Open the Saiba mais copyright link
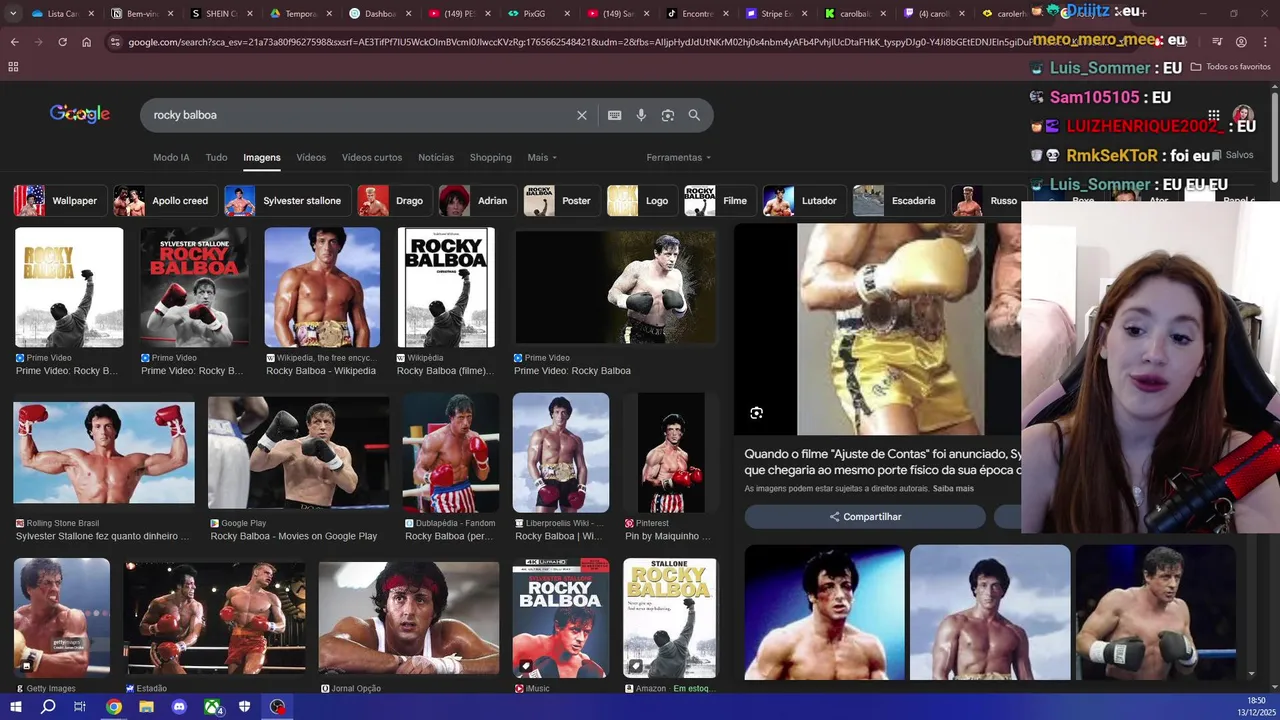Image resolution: width=1280 pixels, height=720 pixels. [953, 489]
